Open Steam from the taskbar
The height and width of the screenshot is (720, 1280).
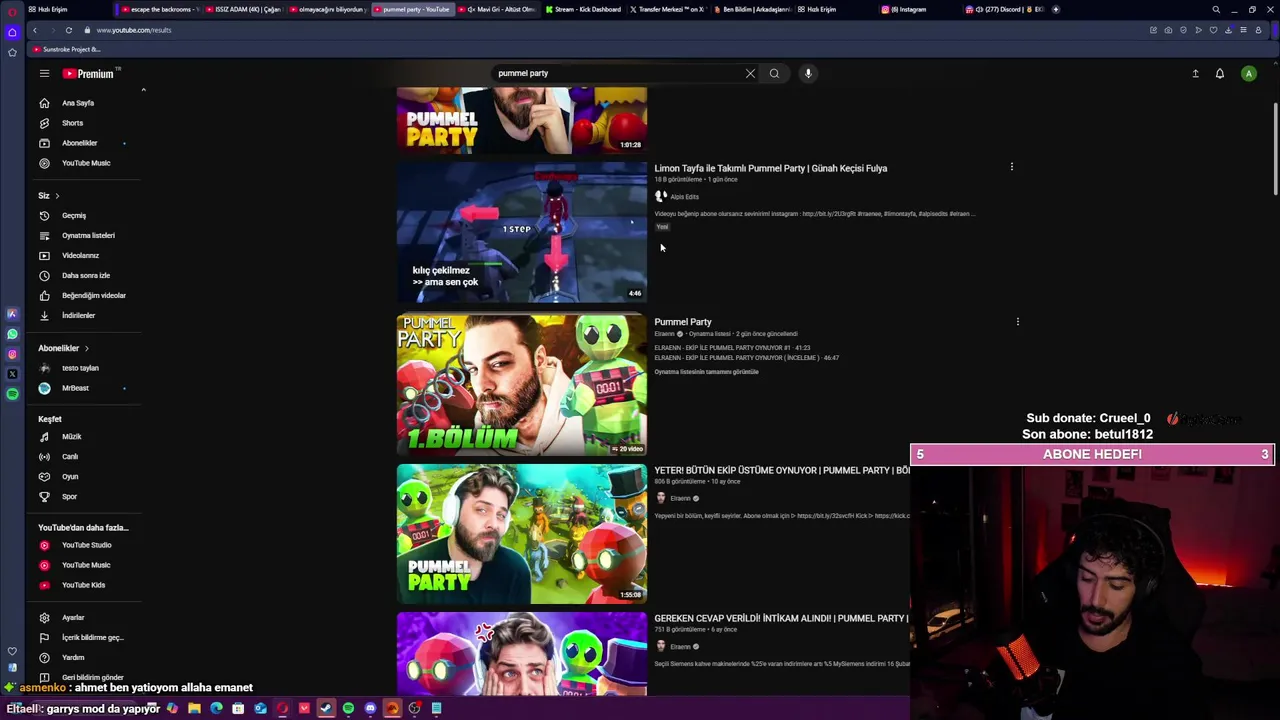[326, 708]
